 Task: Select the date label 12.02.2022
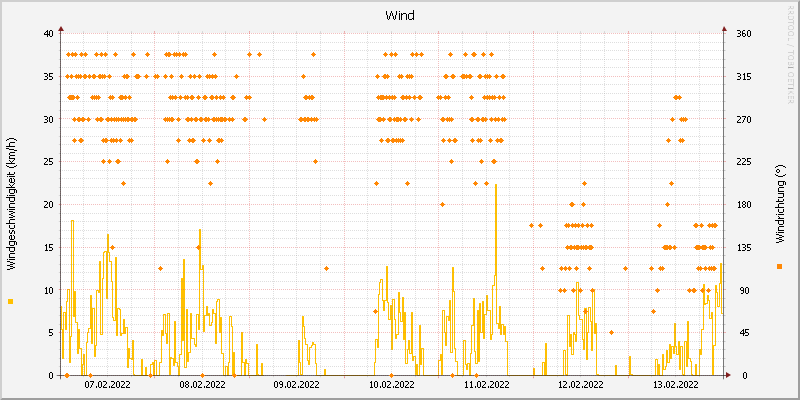click(581, 384)
